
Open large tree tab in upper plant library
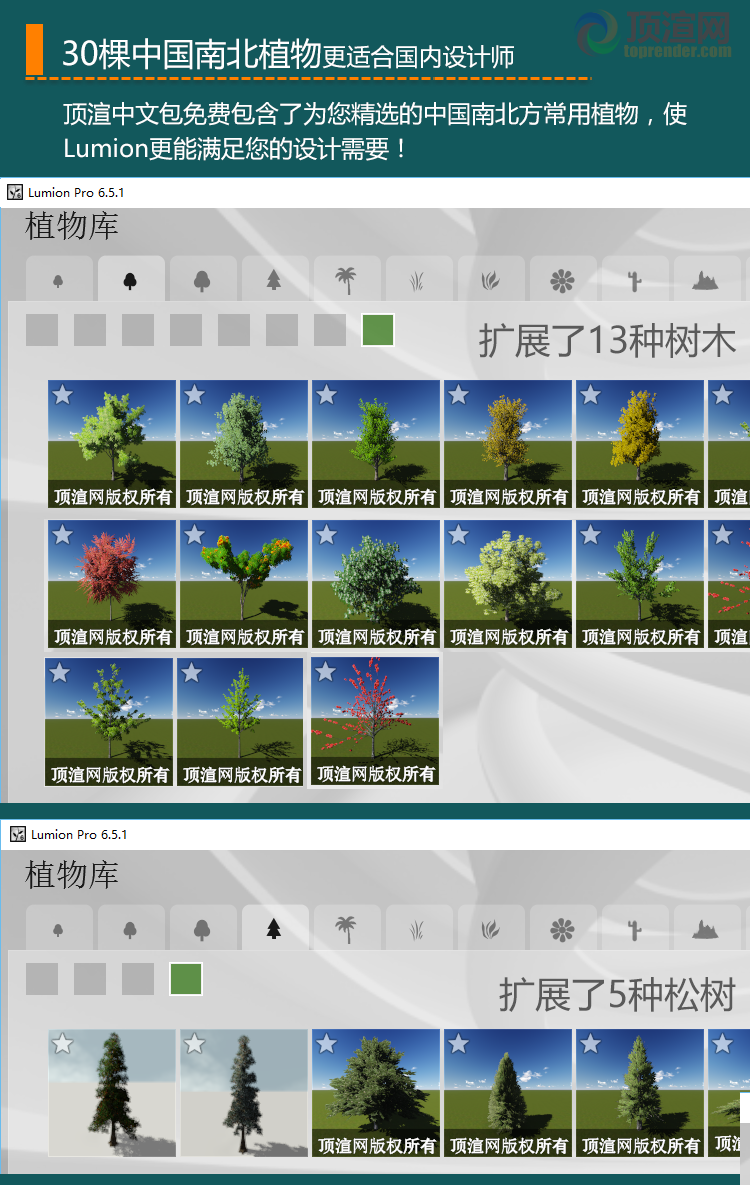203,280
